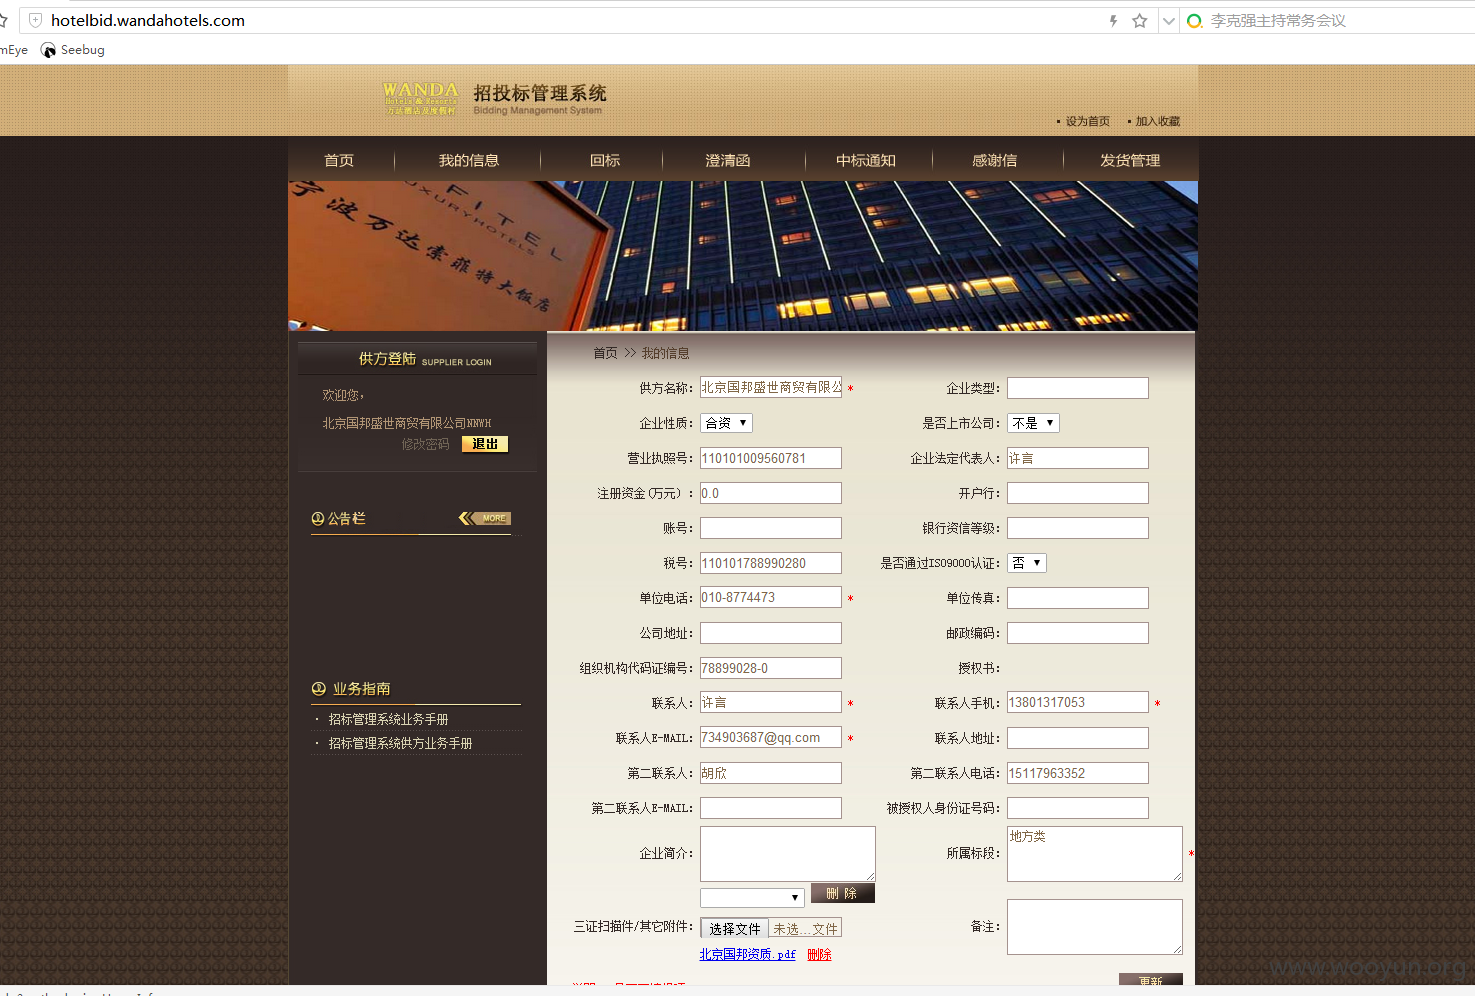
Task: Click the search engine icon in search box
Action: pos(1194,20)
